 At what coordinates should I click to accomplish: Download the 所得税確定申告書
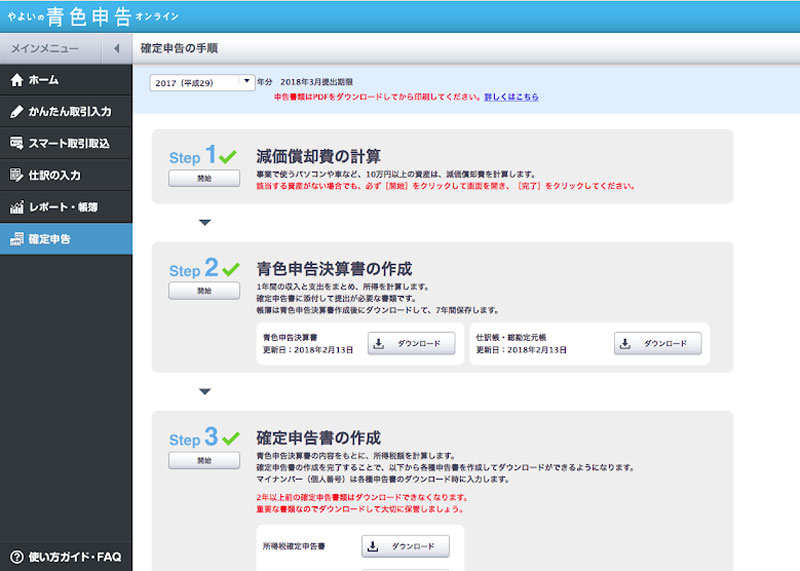(x=405, y=546)
